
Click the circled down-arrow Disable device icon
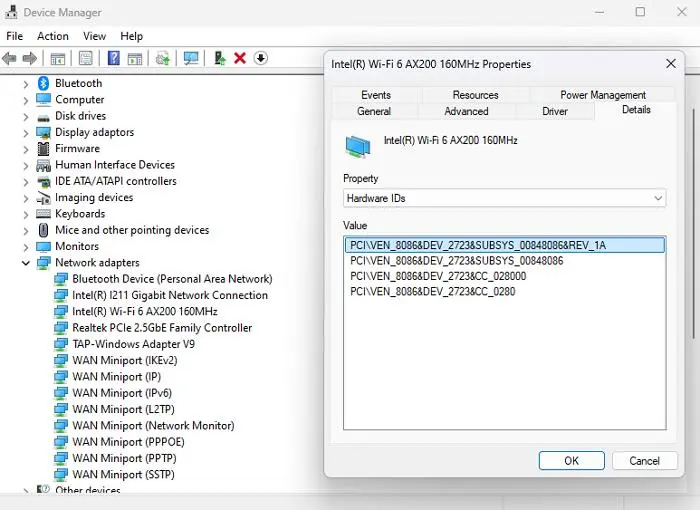261,58
